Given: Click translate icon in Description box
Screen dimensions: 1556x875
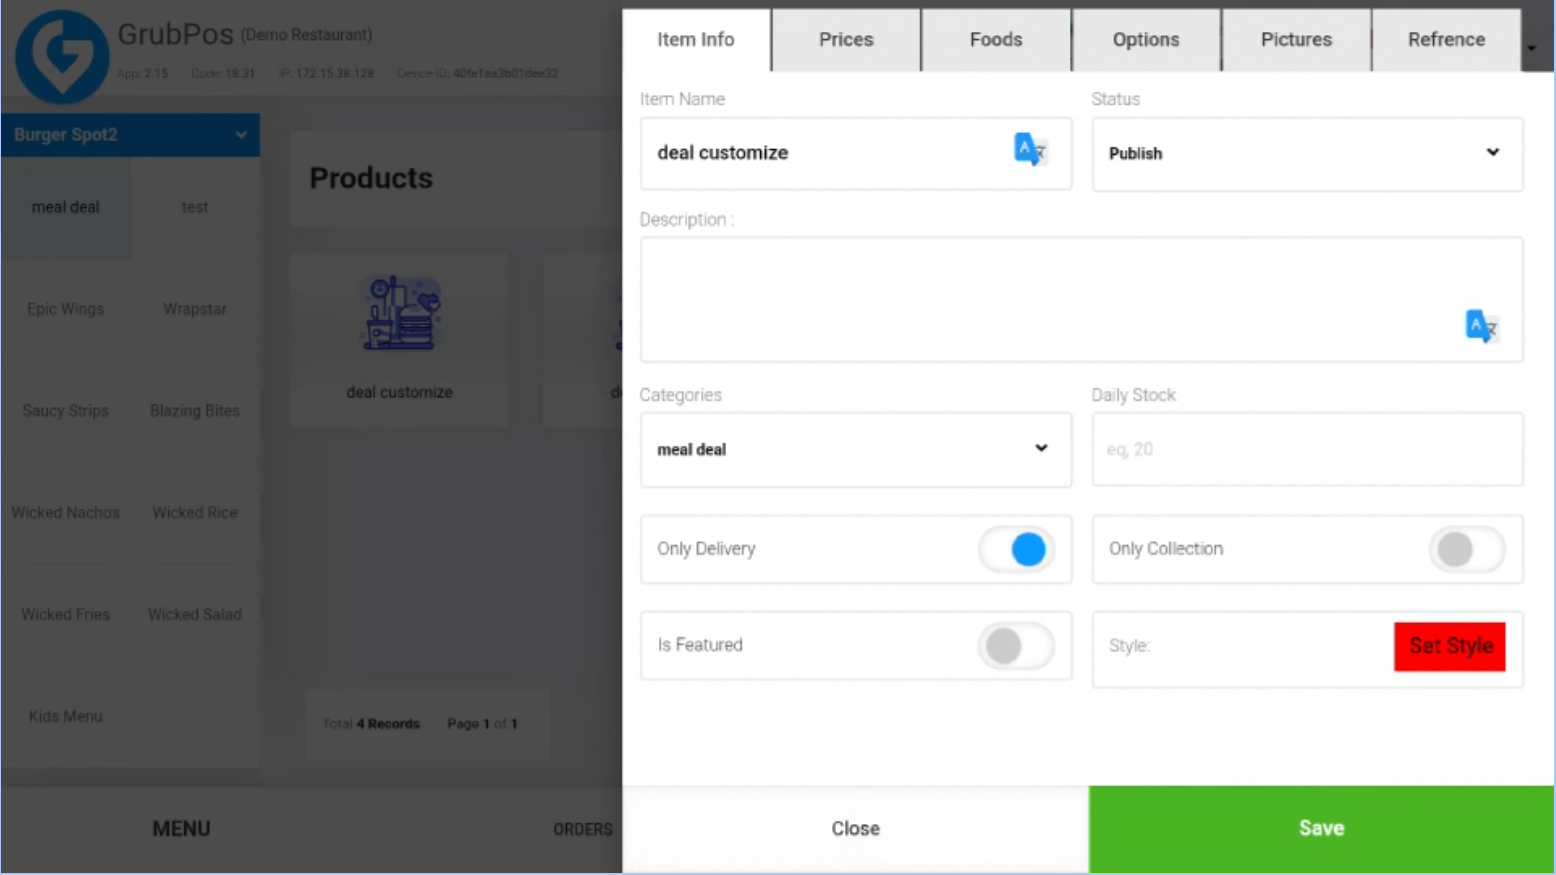Looking at the screenshot, I should tap(1481, 326).
